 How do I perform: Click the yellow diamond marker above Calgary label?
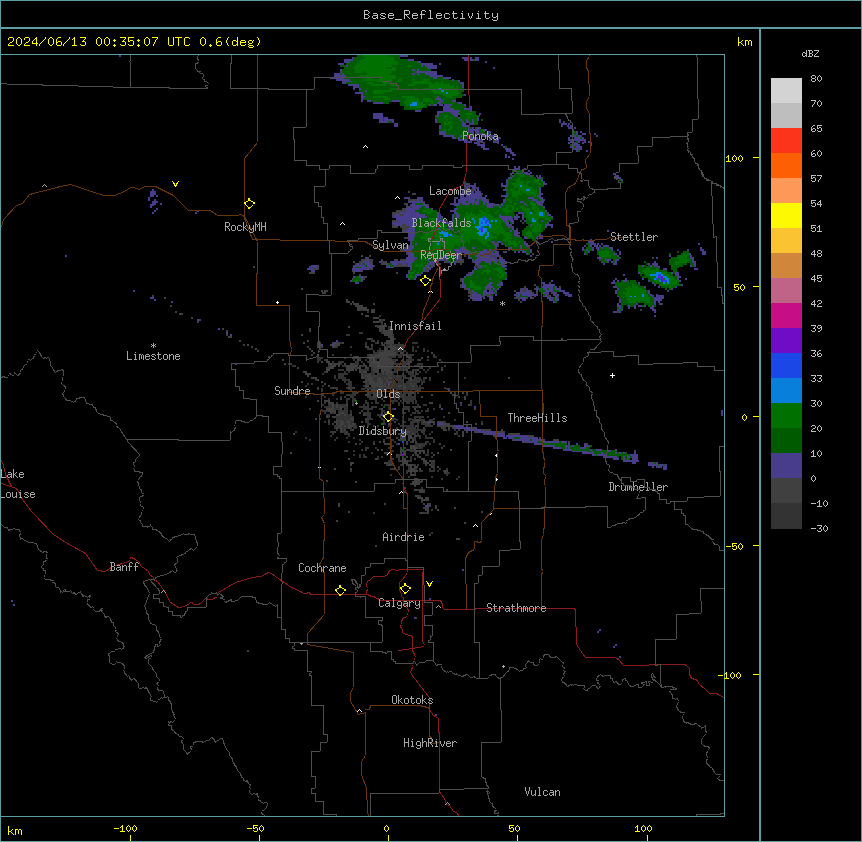tap(405, 589)
